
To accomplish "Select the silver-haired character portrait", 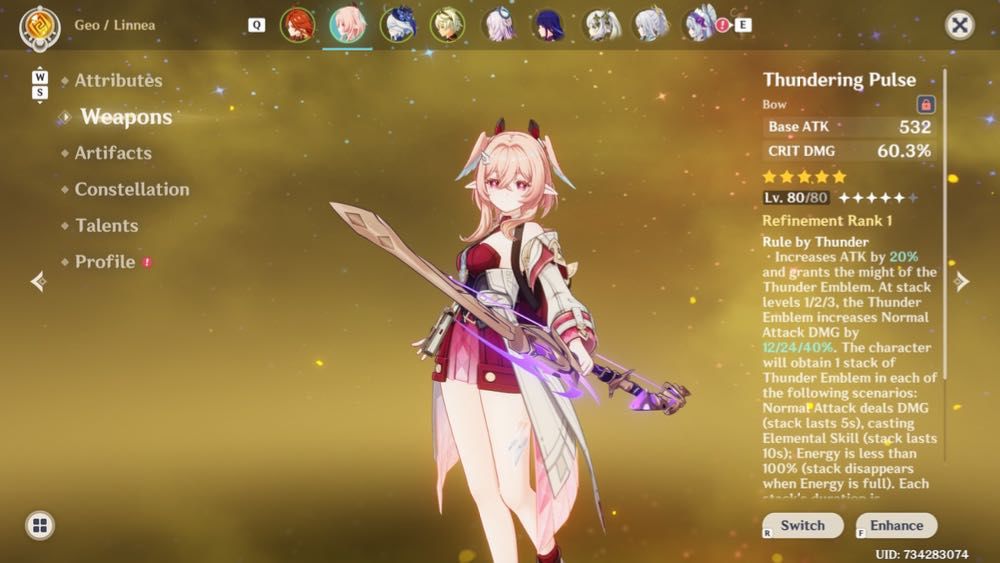I will pos(650,25).
